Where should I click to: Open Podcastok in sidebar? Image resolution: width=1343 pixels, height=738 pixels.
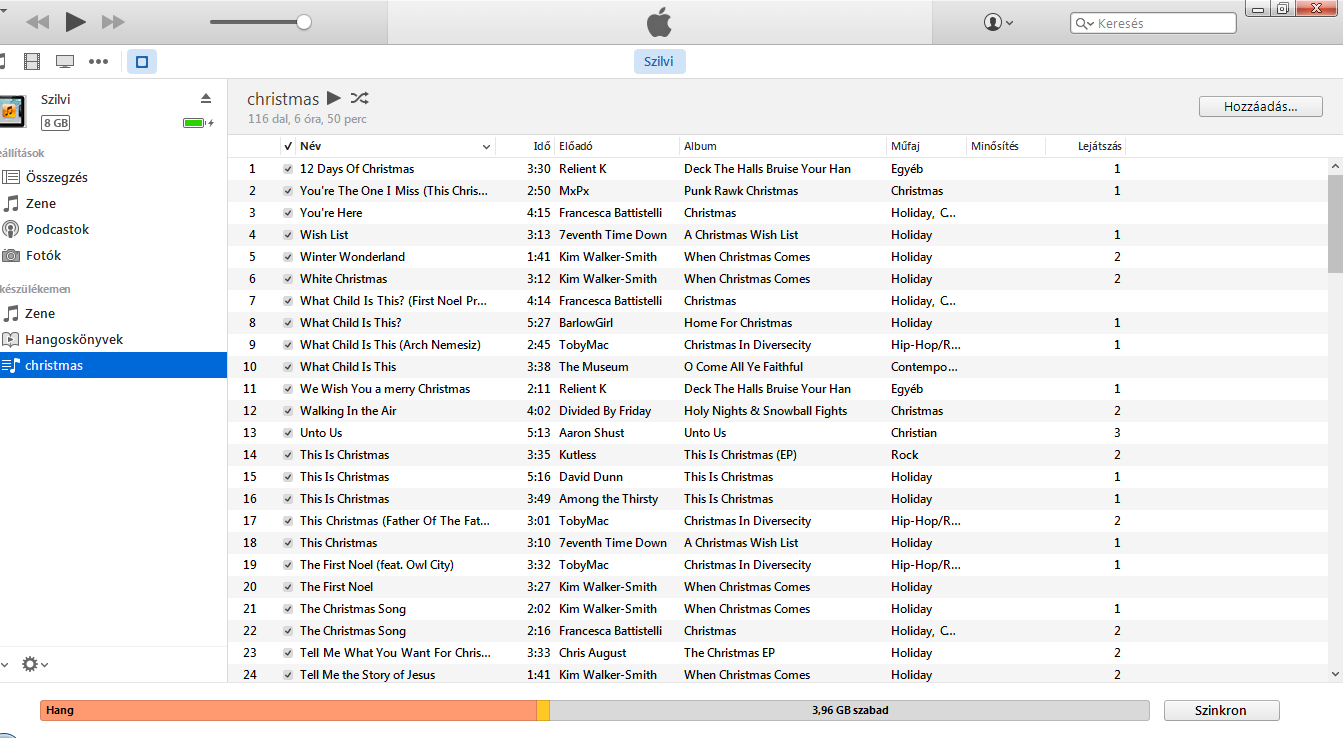coord(57,229)
